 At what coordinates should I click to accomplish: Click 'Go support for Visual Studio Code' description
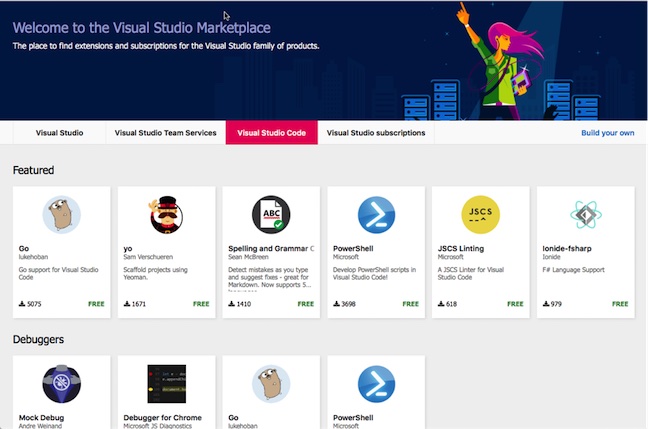coord(58,273)
